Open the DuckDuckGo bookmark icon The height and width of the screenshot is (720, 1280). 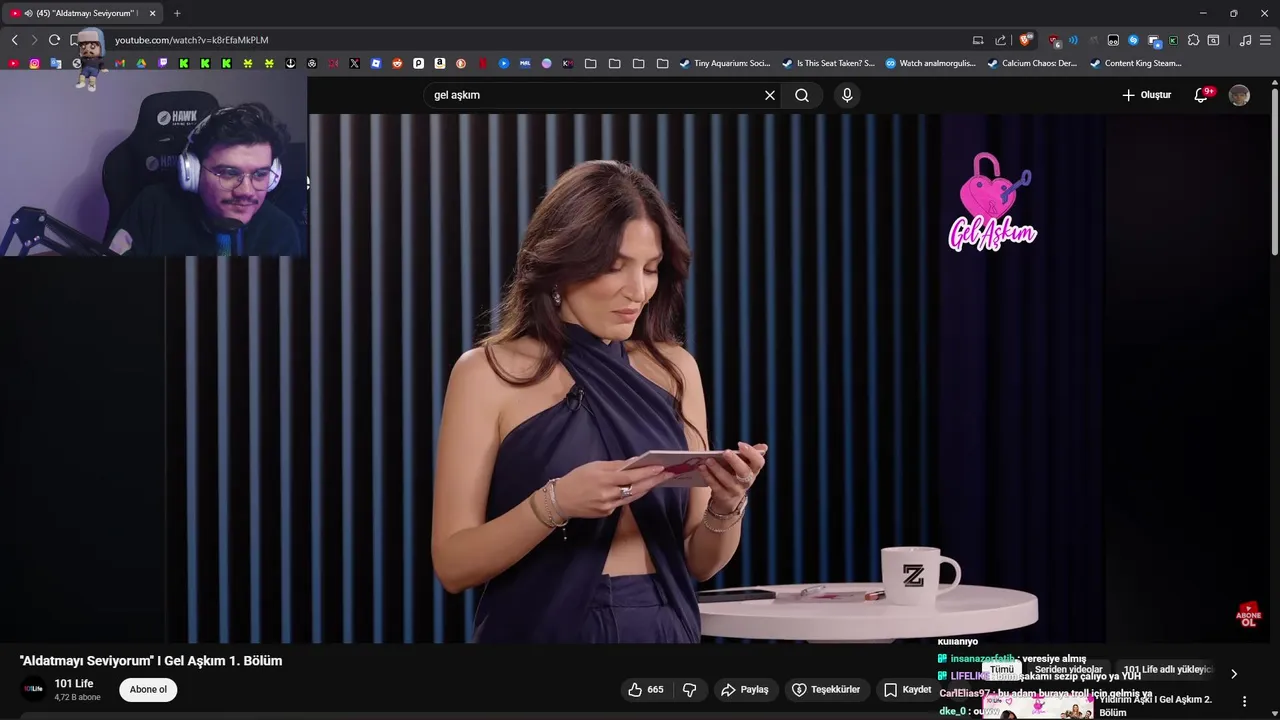[x=460, y=63]
